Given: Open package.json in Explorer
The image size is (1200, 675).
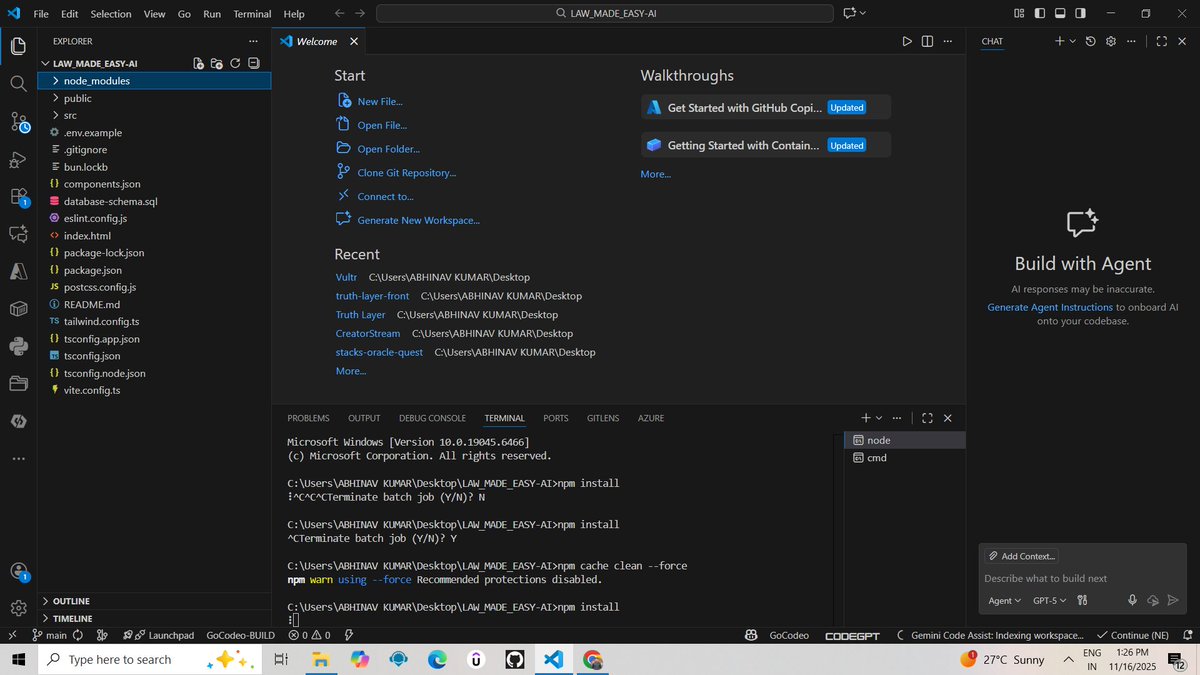Looking at the screenshot, I should coord(93,270).
